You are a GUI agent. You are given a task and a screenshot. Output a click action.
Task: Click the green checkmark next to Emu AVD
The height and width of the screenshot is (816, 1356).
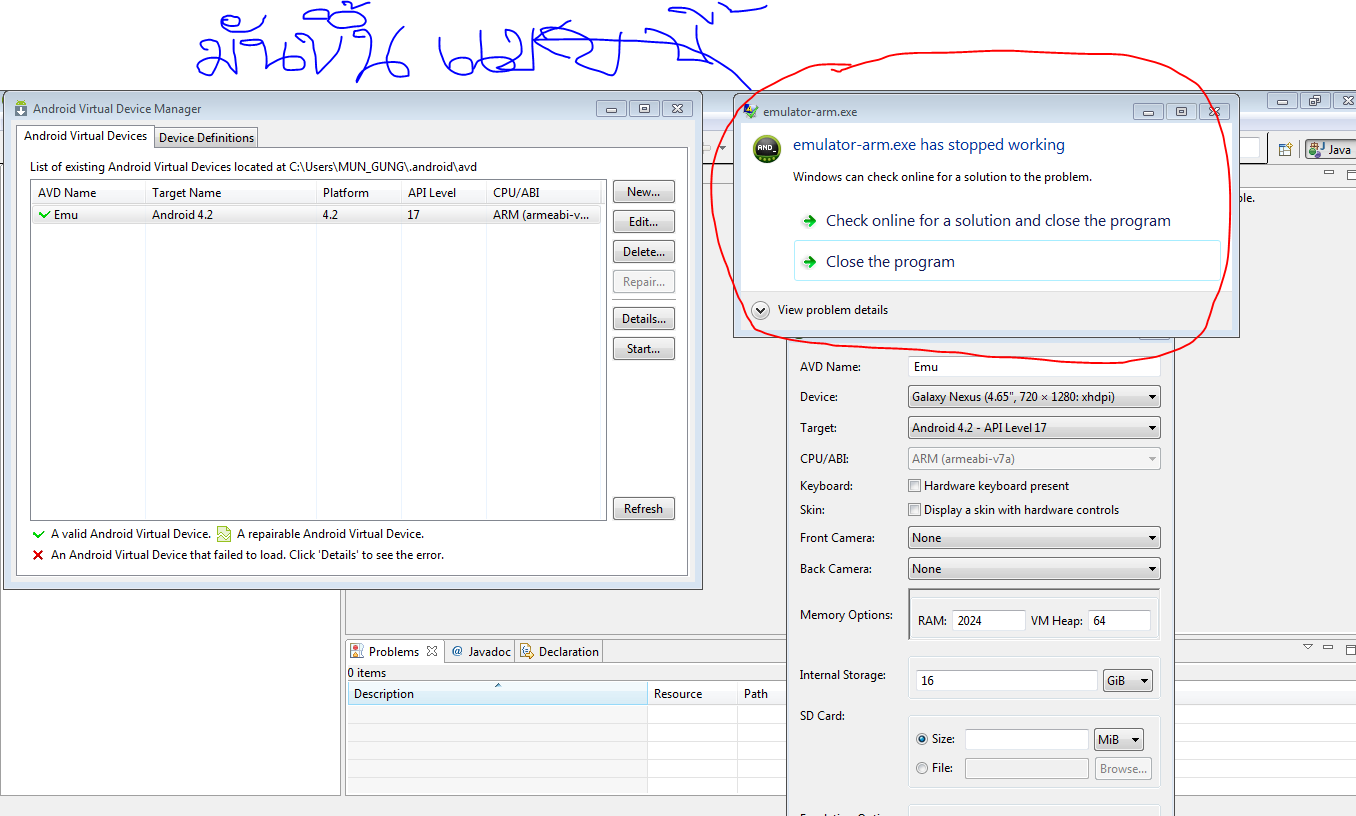coord(44,214)
